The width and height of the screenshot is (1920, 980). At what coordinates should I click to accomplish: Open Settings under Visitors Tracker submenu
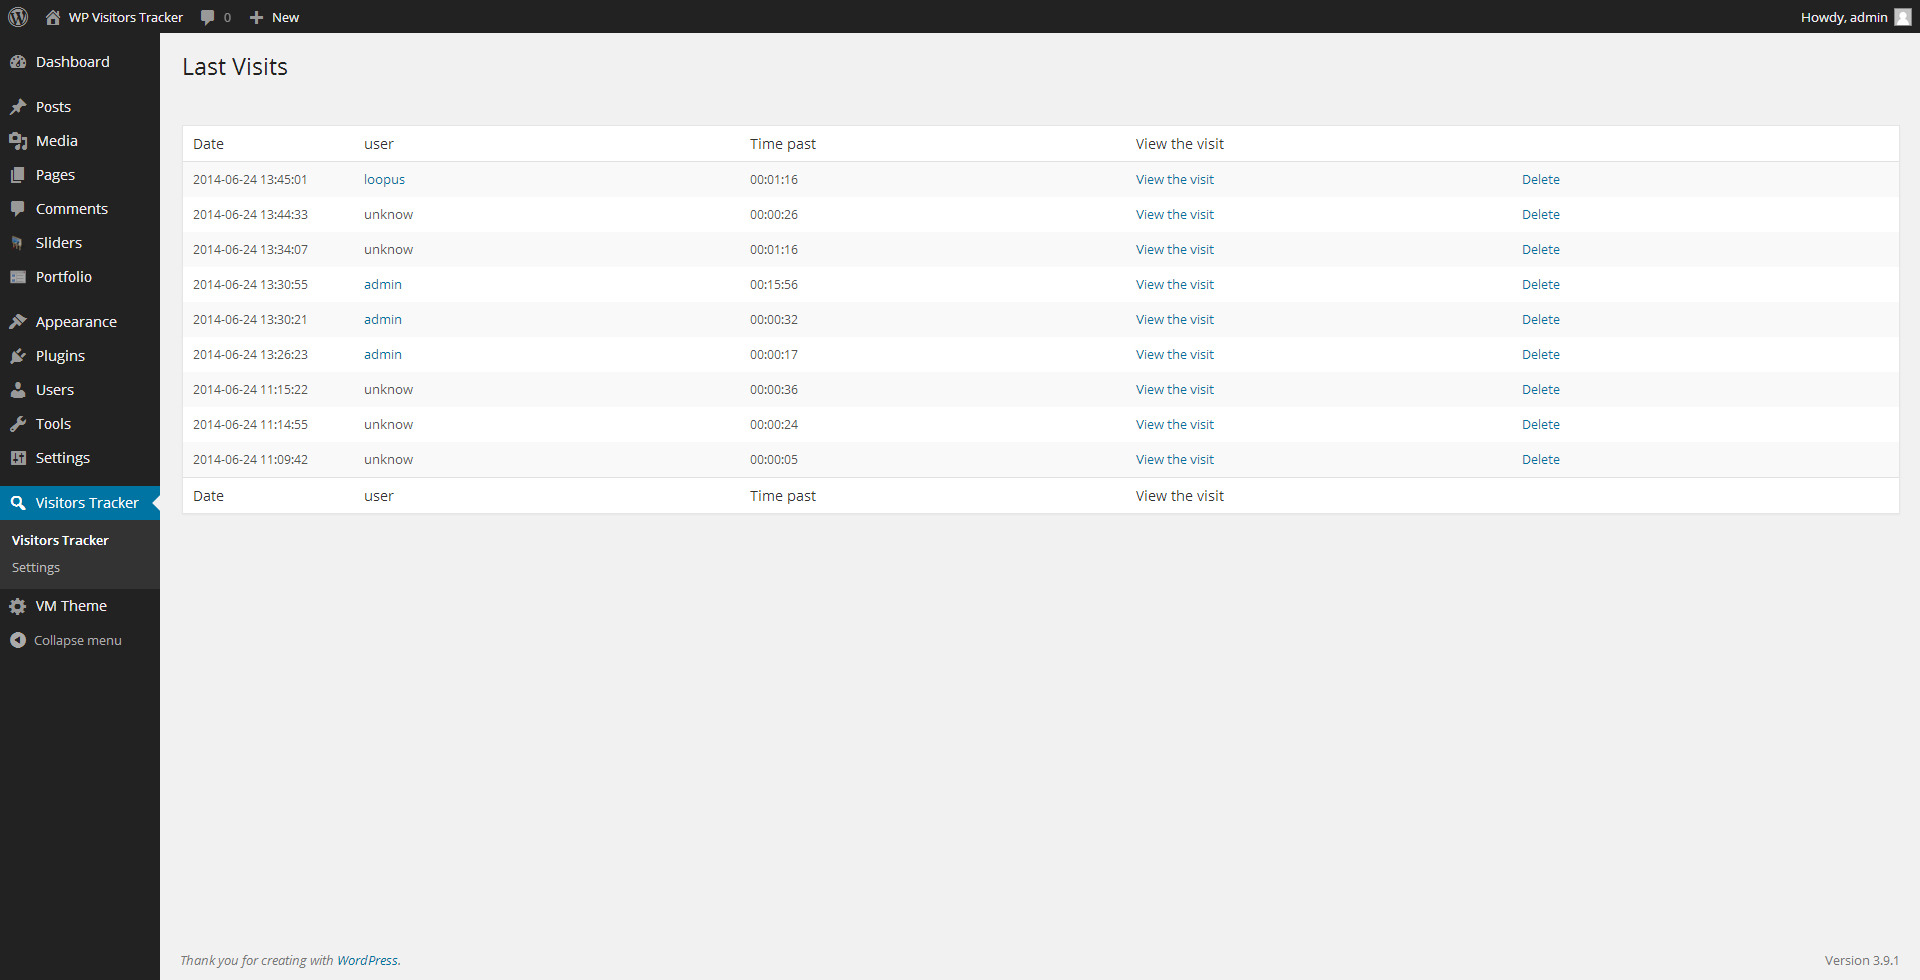coord(35,567)
